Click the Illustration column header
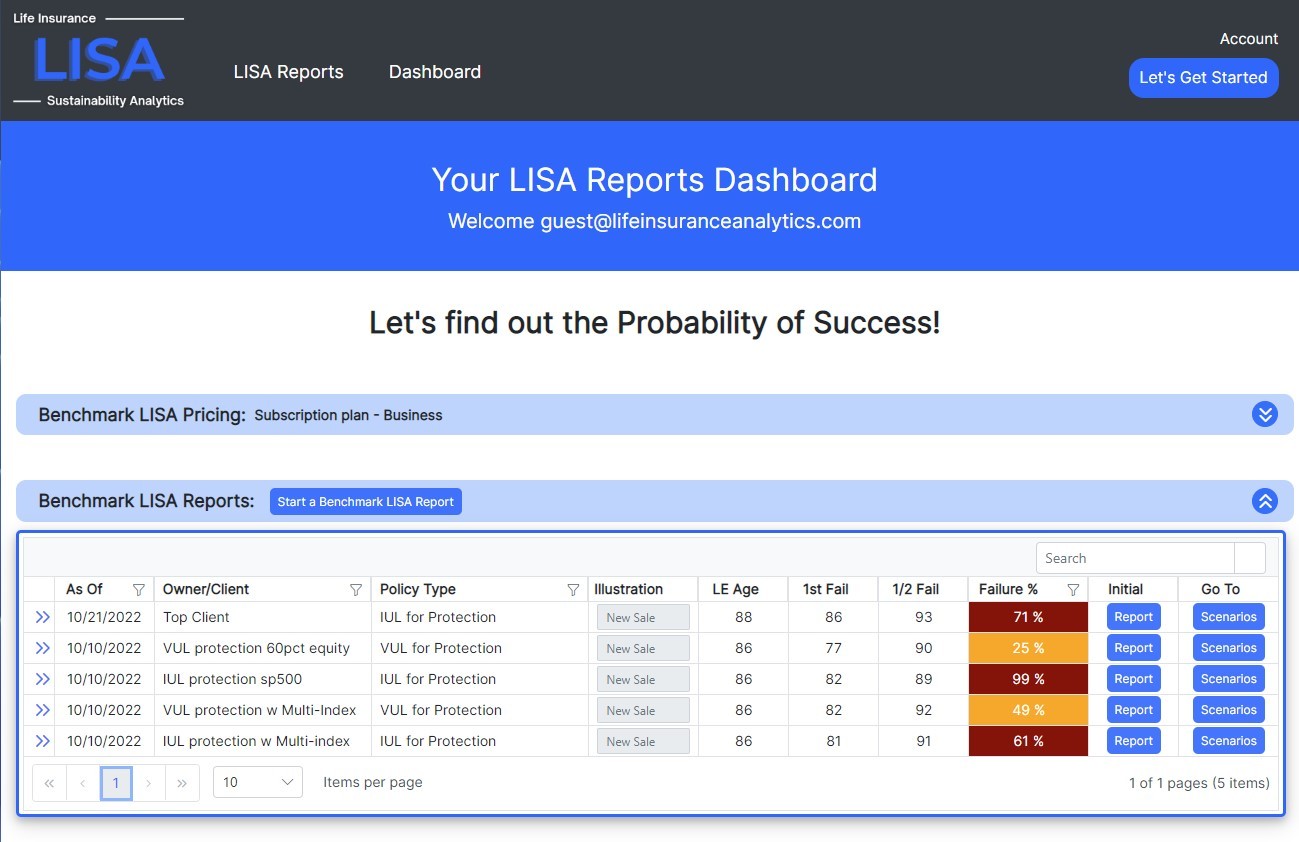Viewport: 1299px width, 842px height. 643,589
